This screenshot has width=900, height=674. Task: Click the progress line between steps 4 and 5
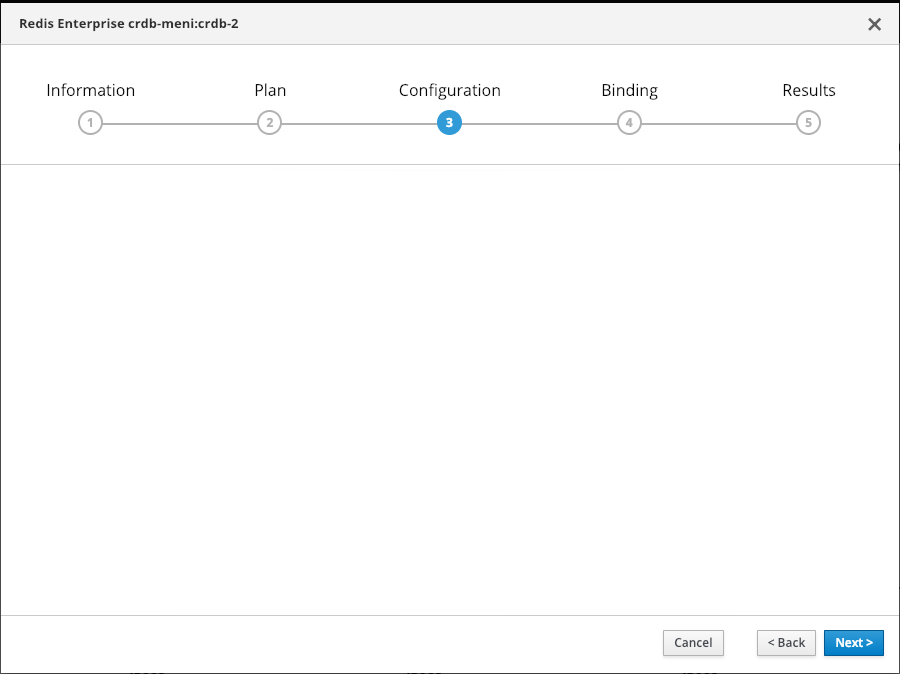tap(718, 124)
